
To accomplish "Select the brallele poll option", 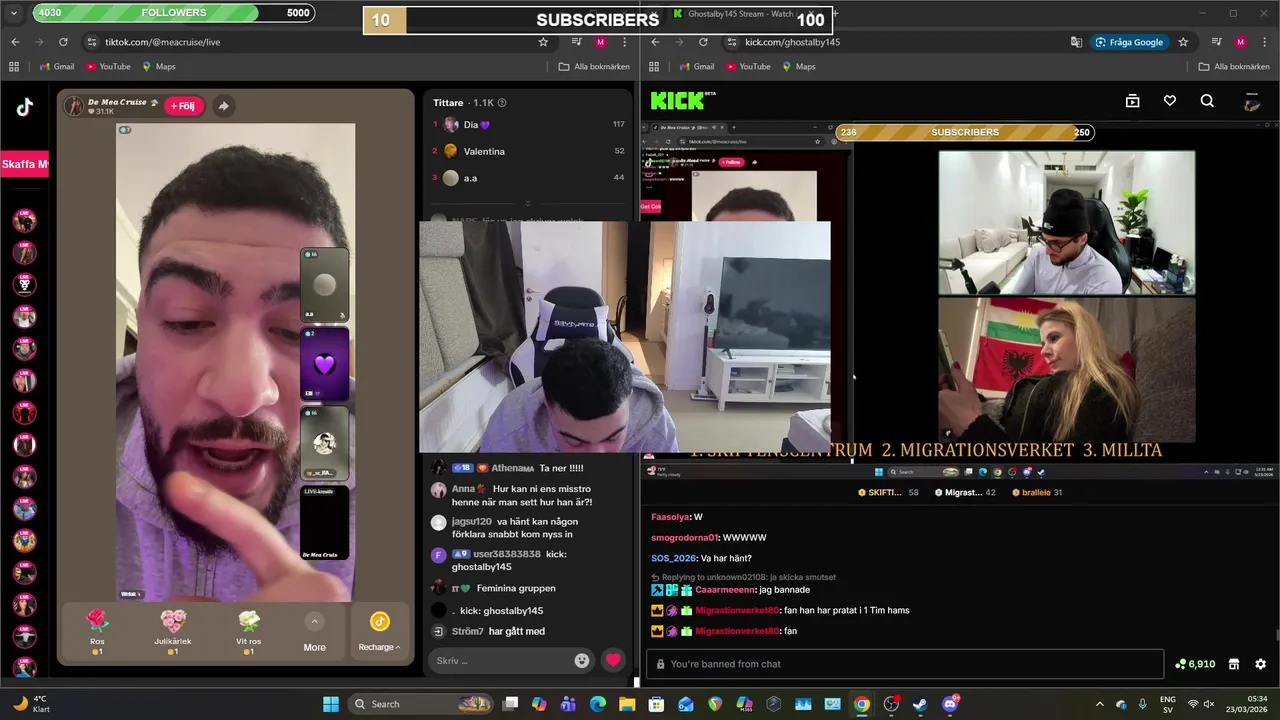I will 1037,492.
